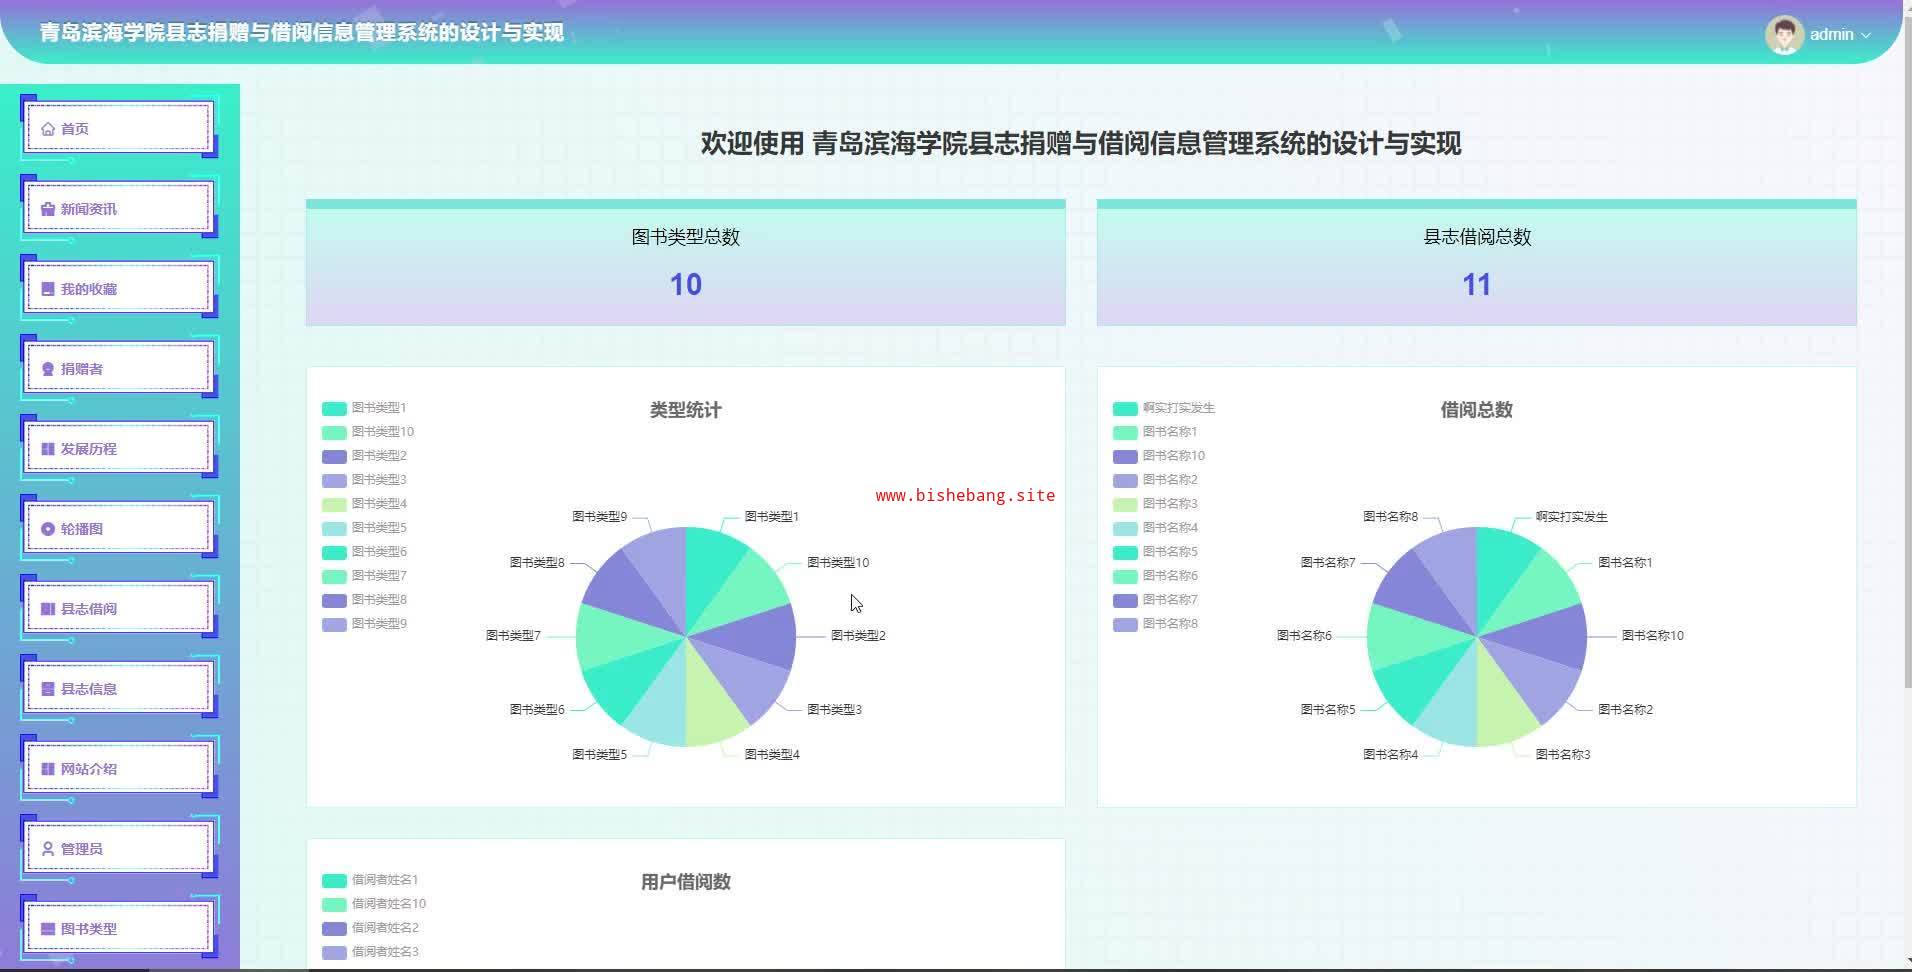1912x972 pixels.
Task: Open the 县志借阅 sidebar menu
Action: pyautogui.click(x=118, y=608)
